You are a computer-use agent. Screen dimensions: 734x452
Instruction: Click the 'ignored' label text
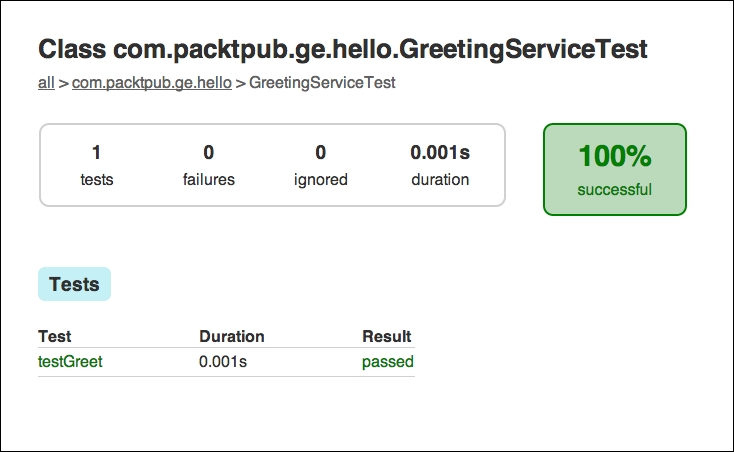(321, 180)
